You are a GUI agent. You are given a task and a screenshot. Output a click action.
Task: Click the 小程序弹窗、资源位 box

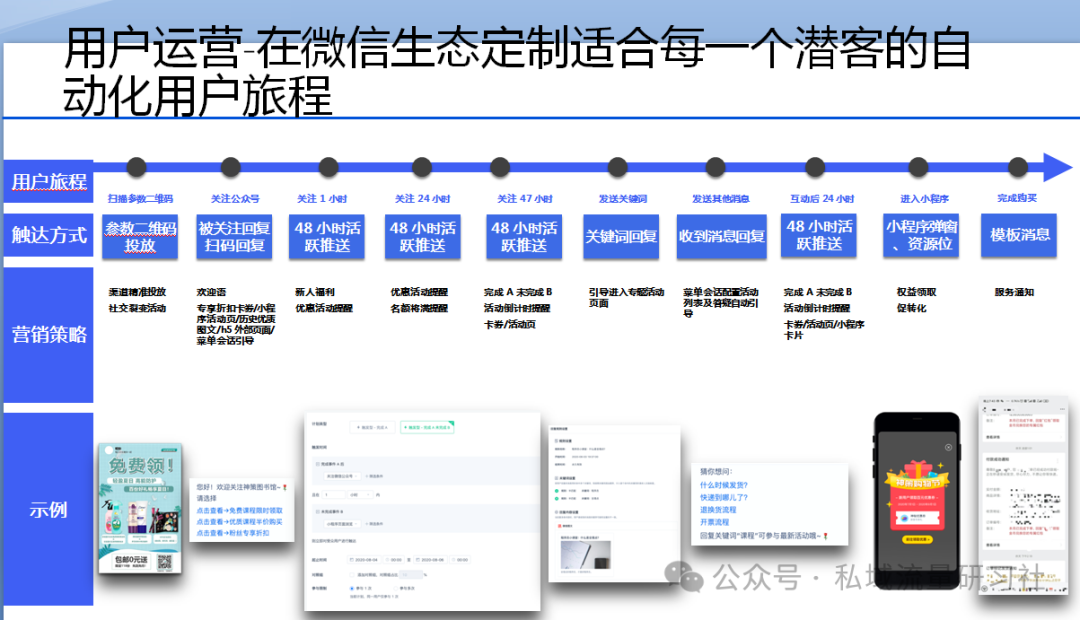[921, 235]
